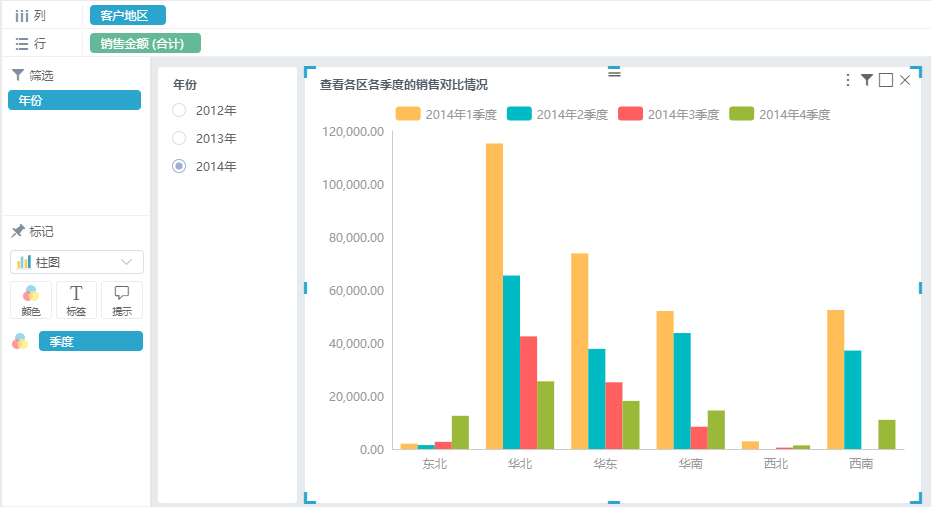Select the 2012年 radio option

179,110
